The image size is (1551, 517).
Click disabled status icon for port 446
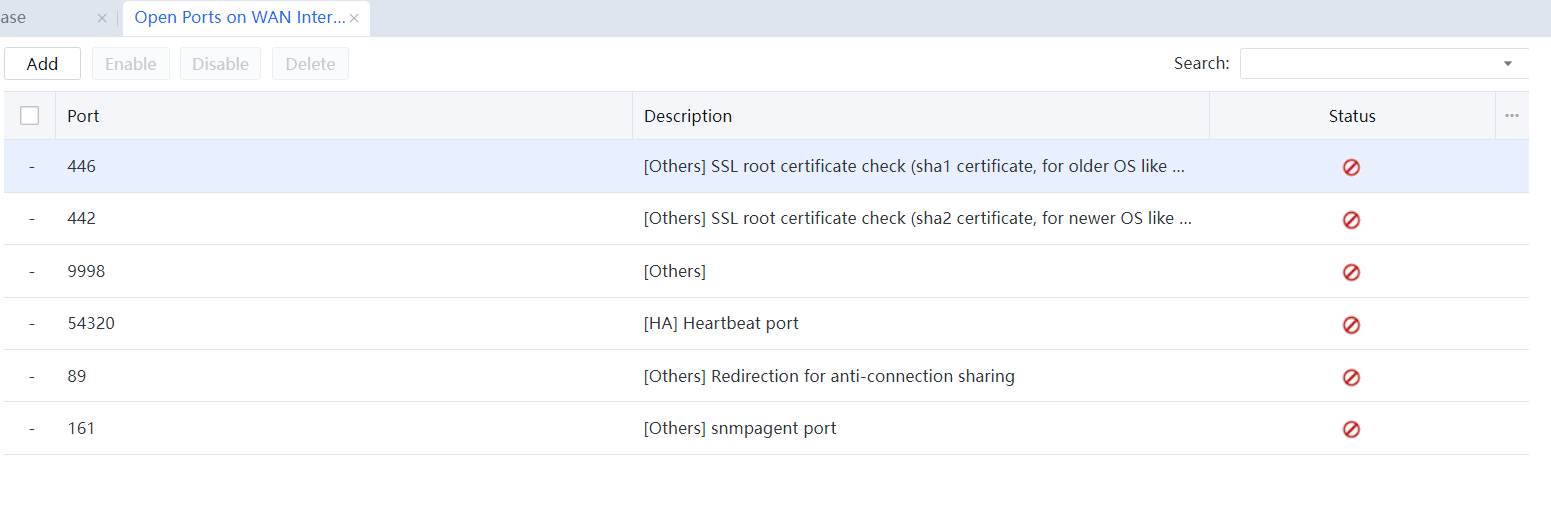(x=1351, y=167)
